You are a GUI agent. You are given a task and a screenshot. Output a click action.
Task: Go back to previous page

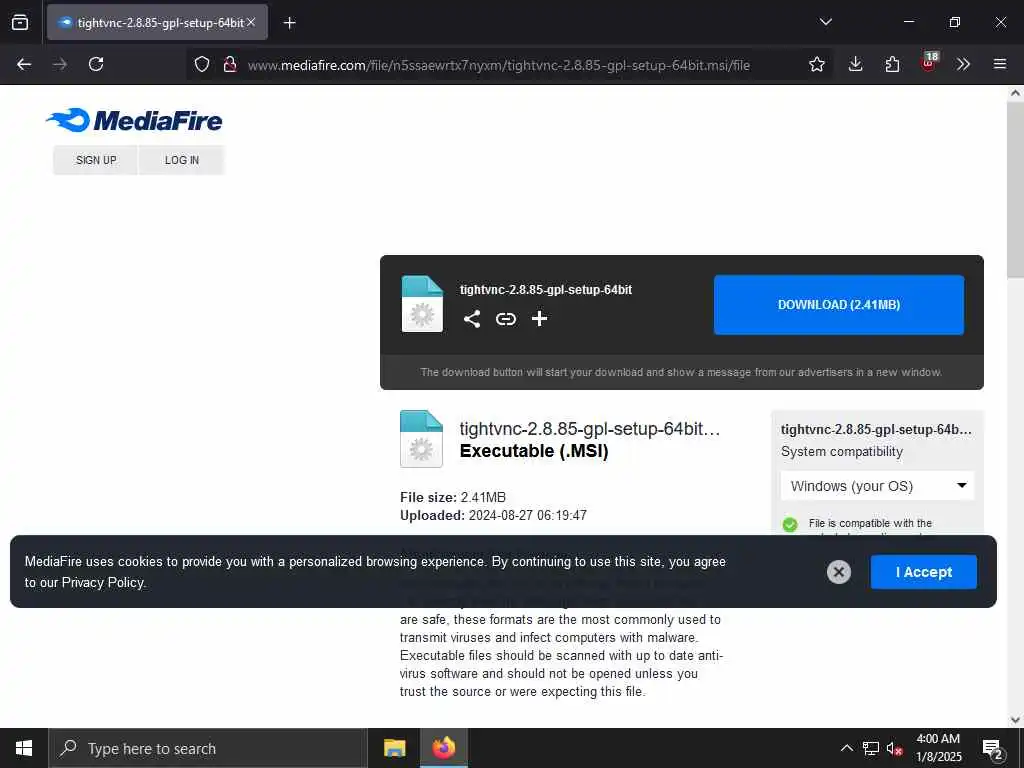coord(24,64)
